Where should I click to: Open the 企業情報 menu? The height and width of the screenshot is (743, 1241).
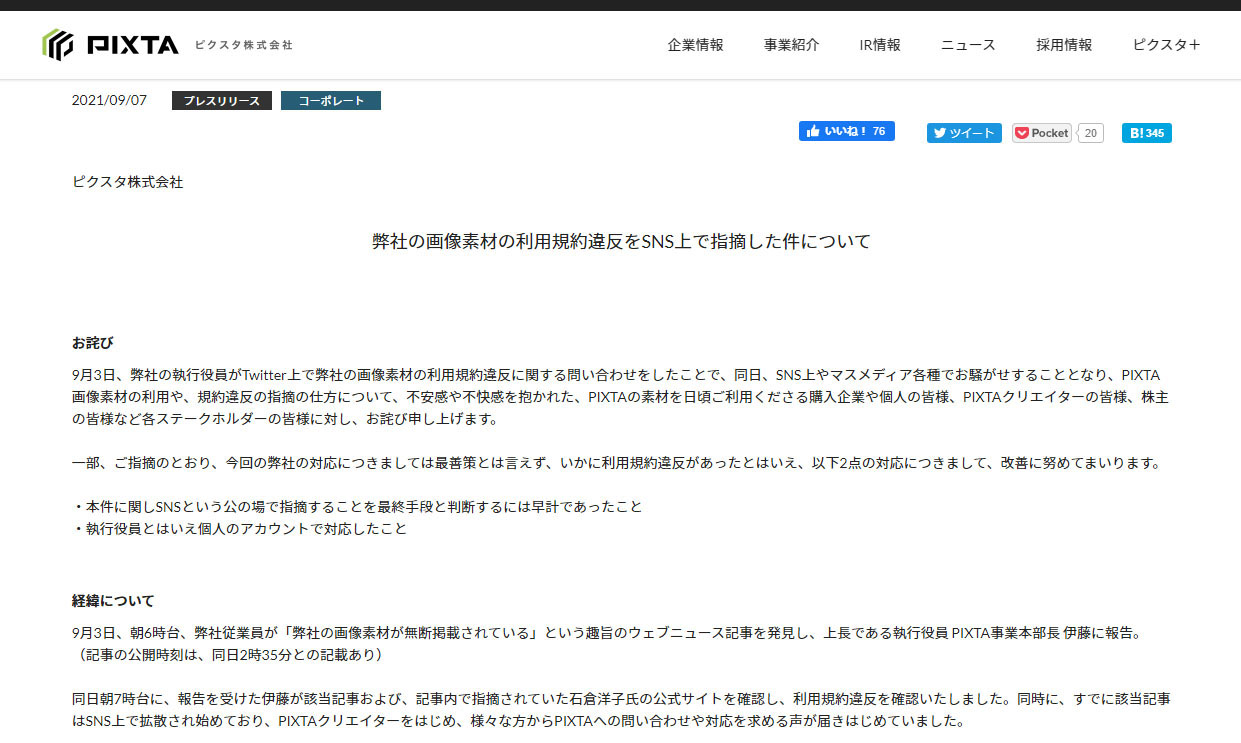695,45
